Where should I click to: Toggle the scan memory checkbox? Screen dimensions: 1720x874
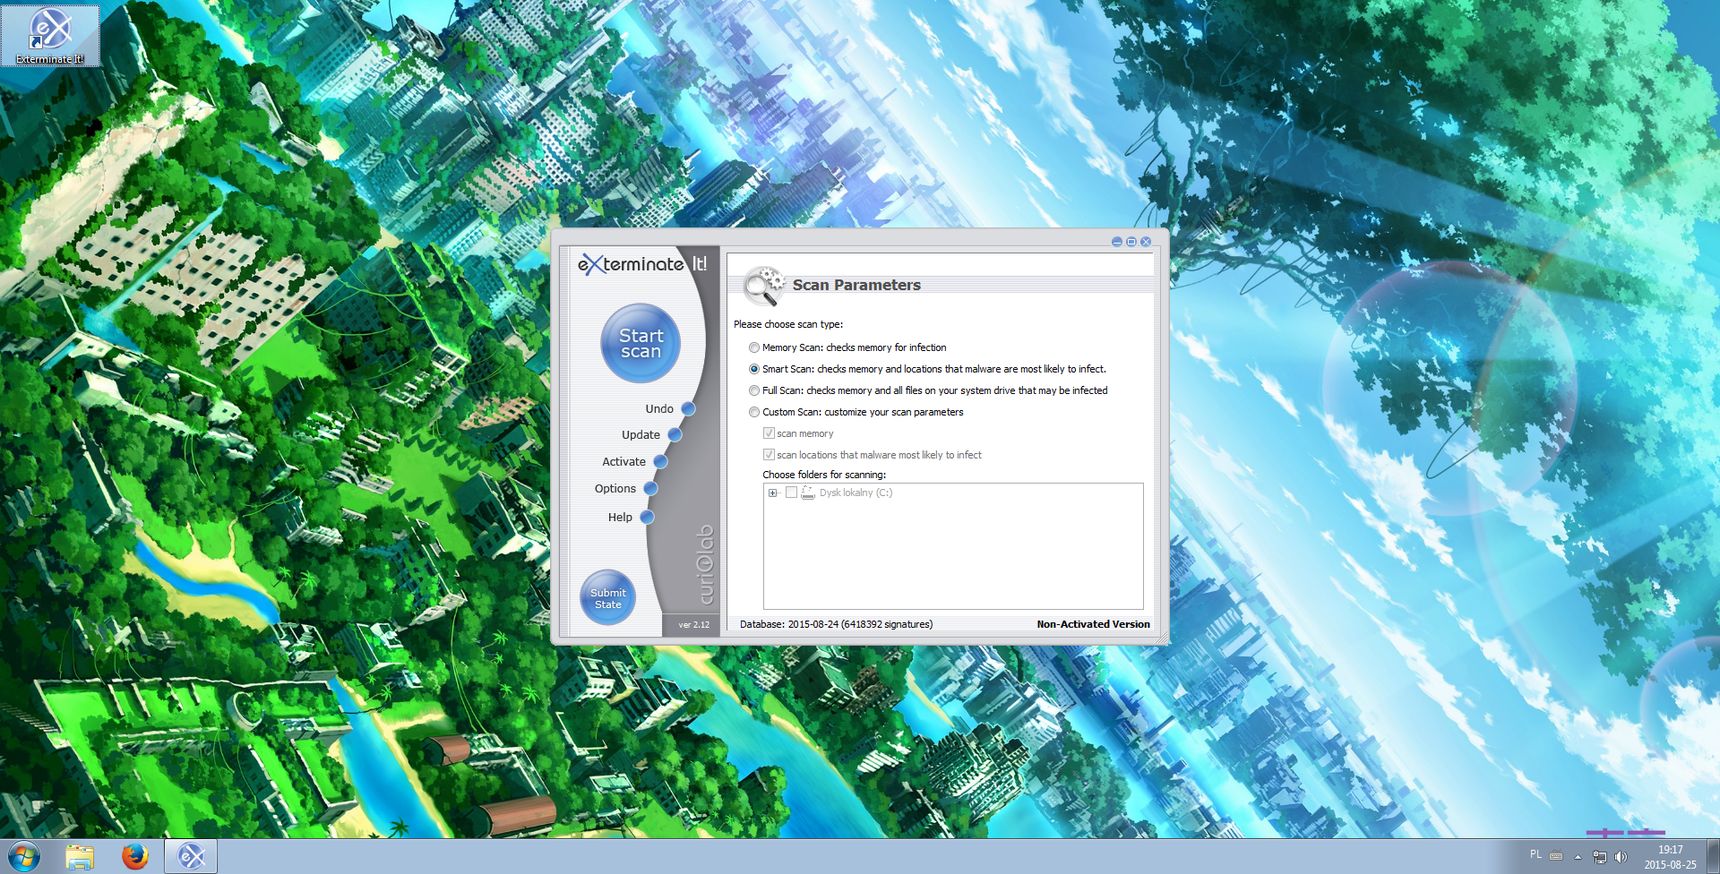769,433
